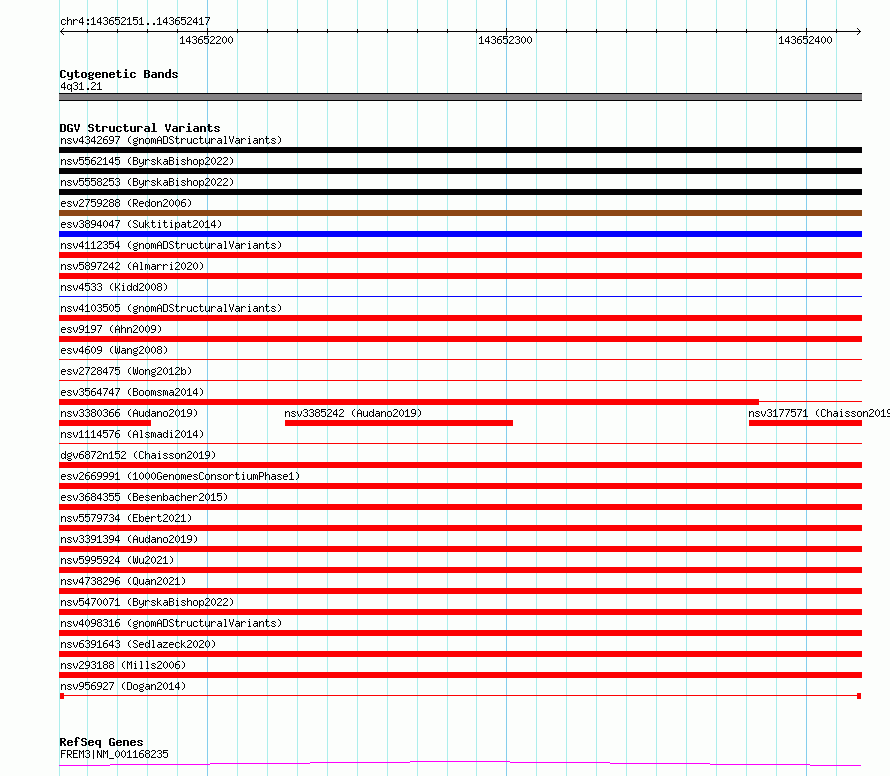
Task: Click the esv3564747 Boomsma2014 label
Action: point(132,392)
